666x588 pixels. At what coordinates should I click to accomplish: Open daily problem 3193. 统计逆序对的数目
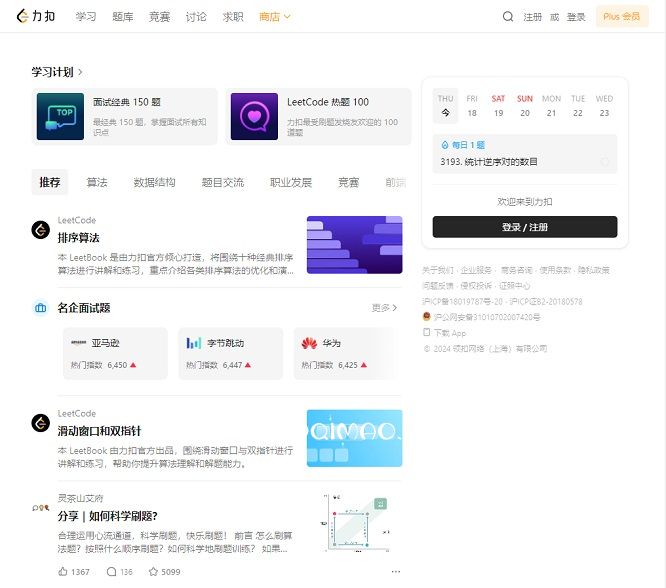[489, 161]
